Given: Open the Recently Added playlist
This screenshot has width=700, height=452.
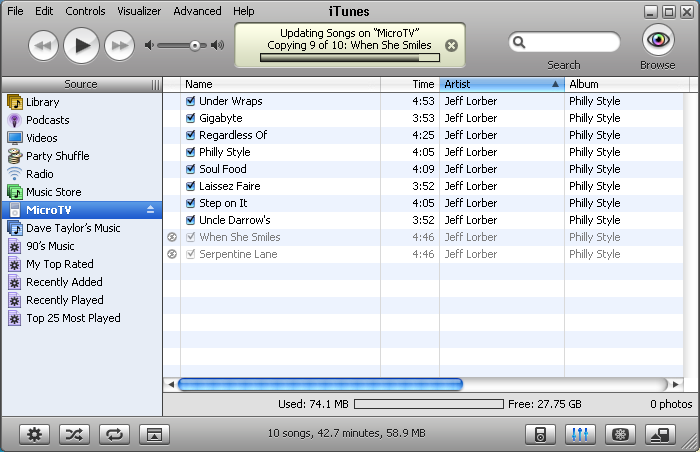Looking at the screenshot, I should tap(82, 282).
